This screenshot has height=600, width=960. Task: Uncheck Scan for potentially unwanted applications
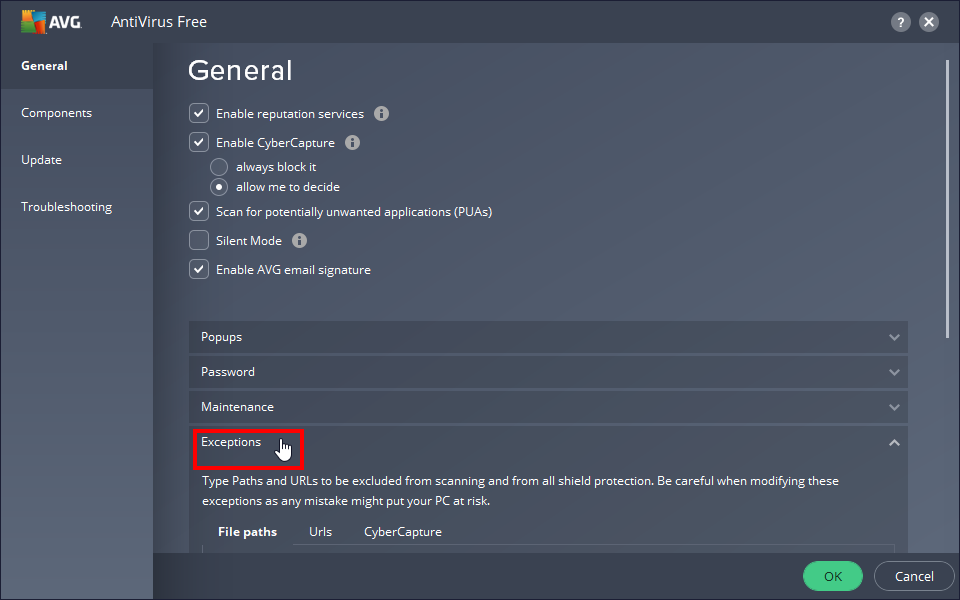coord(199,212)
